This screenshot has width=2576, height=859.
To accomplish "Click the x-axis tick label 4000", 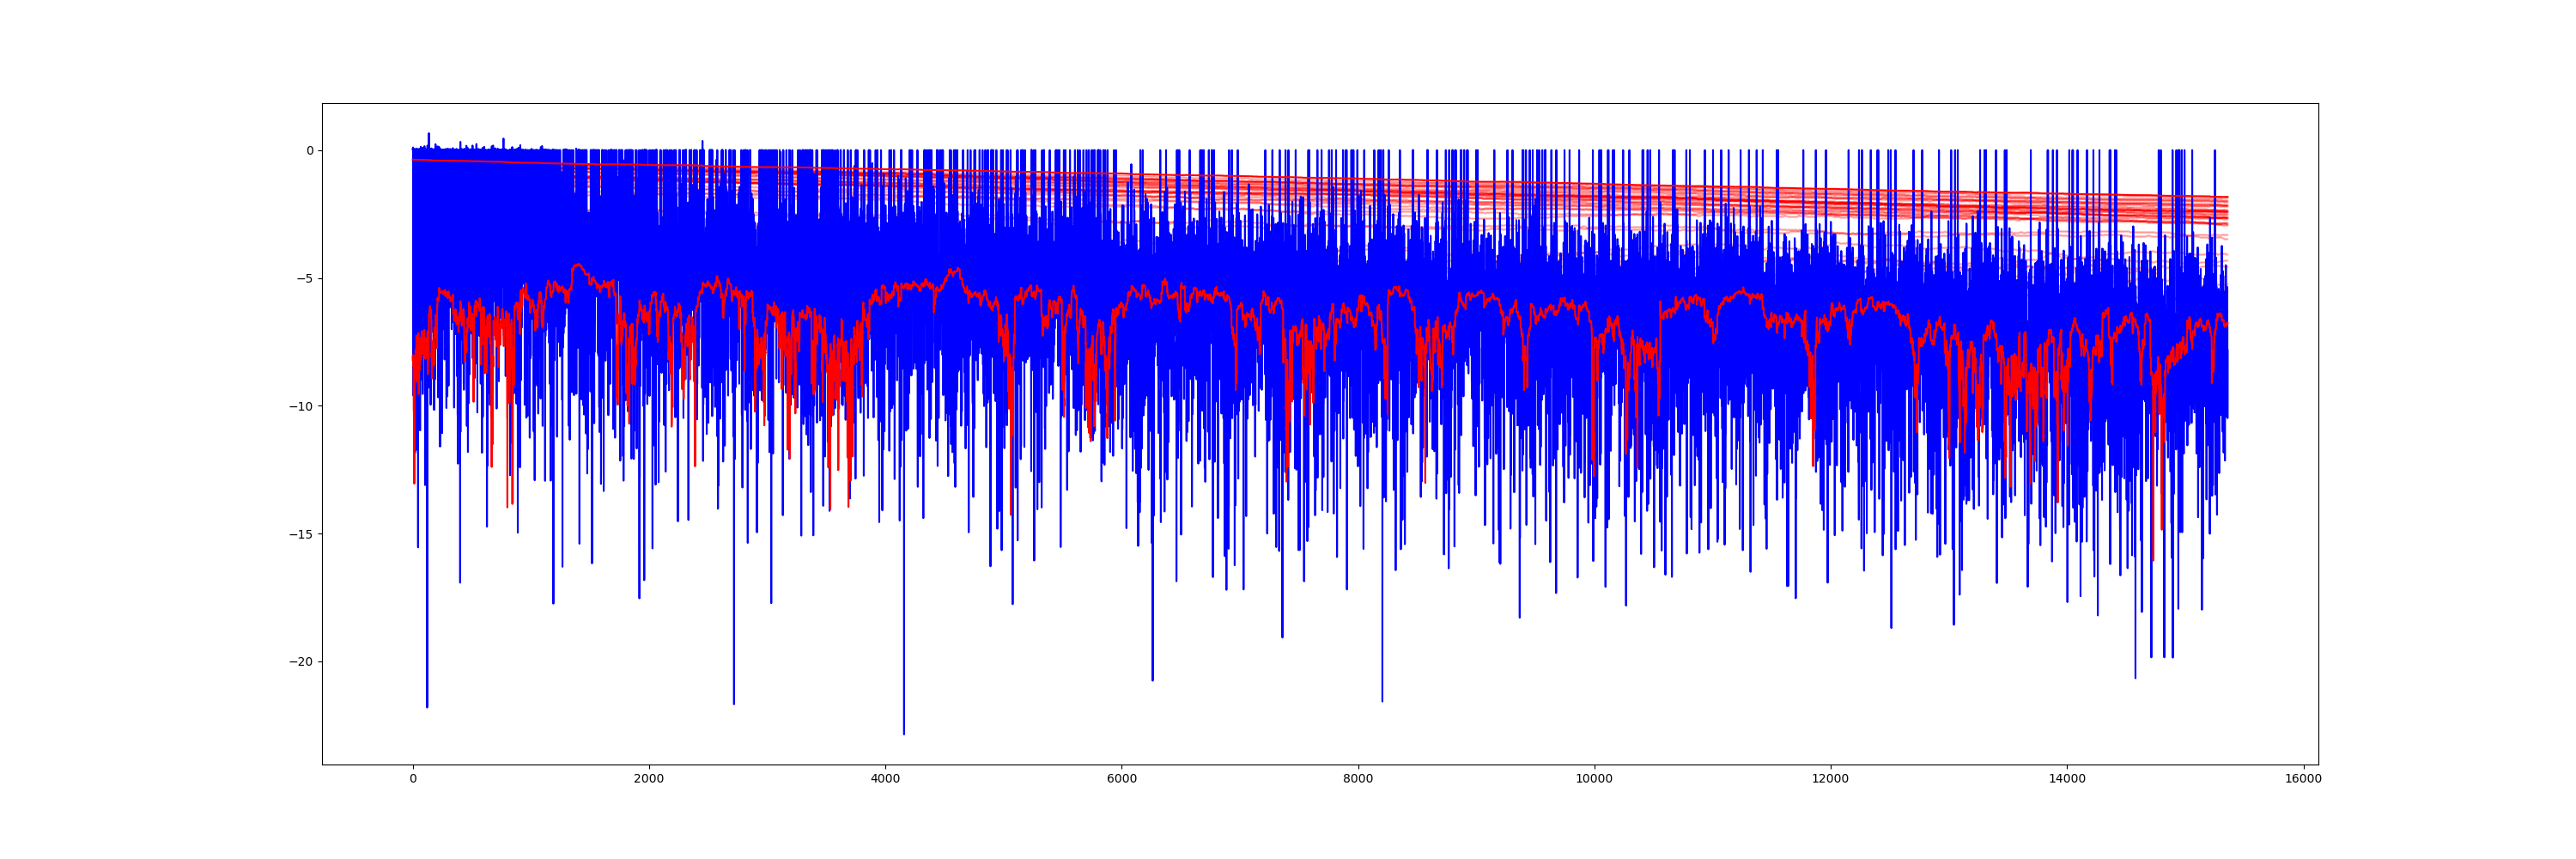I will point(885,779).
